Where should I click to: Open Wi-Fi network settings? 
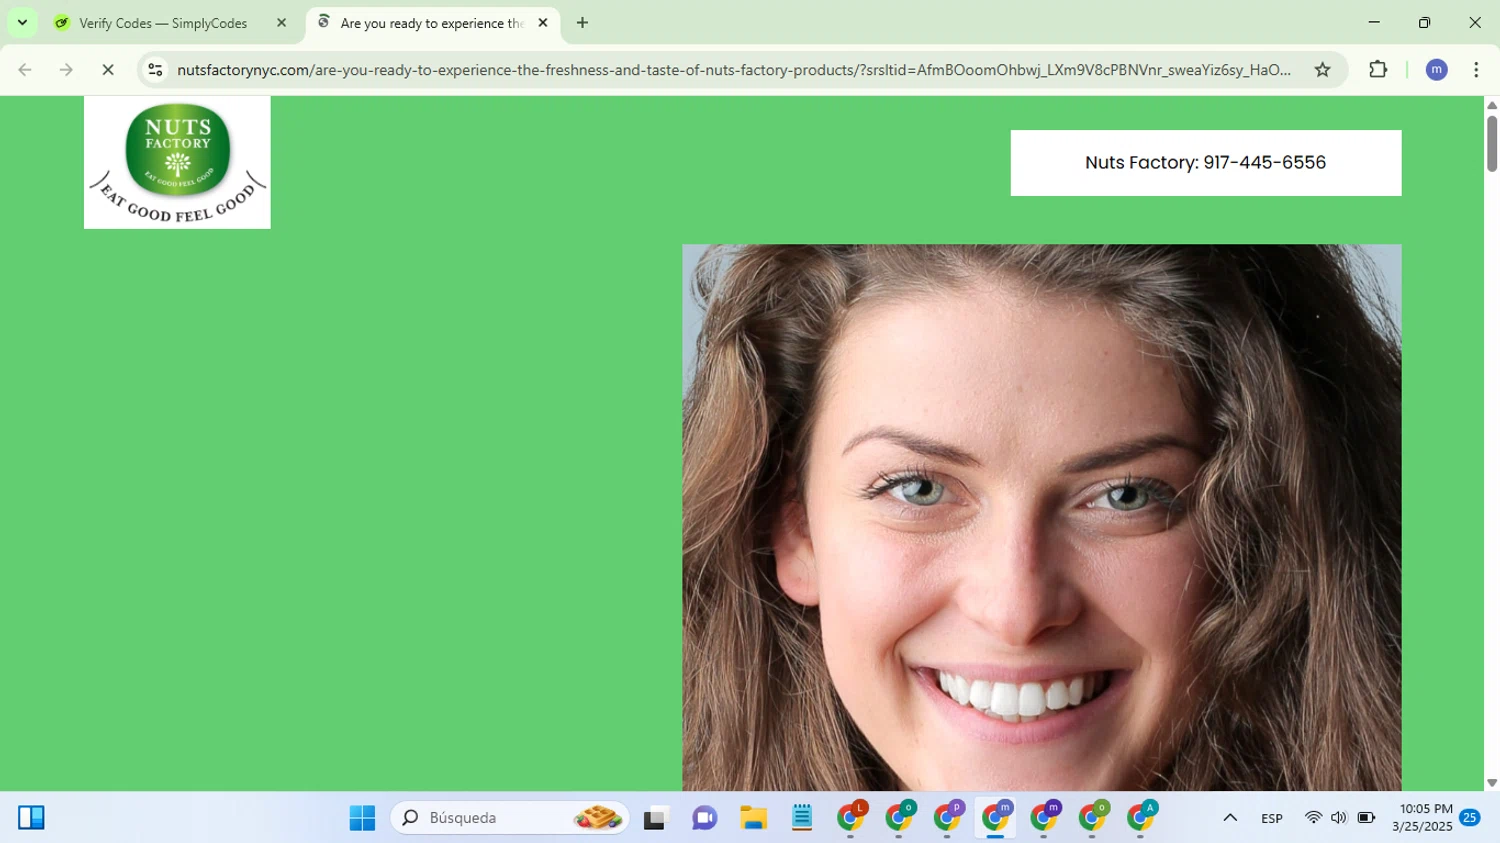(x=1313, y=818)
